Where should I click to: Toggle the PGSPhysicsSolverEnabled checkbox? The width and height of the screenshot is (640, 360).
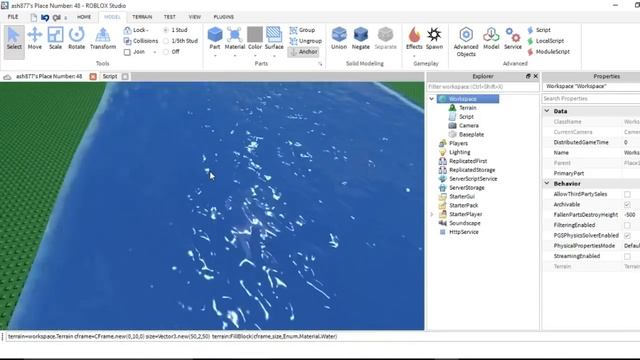(627, 236)
